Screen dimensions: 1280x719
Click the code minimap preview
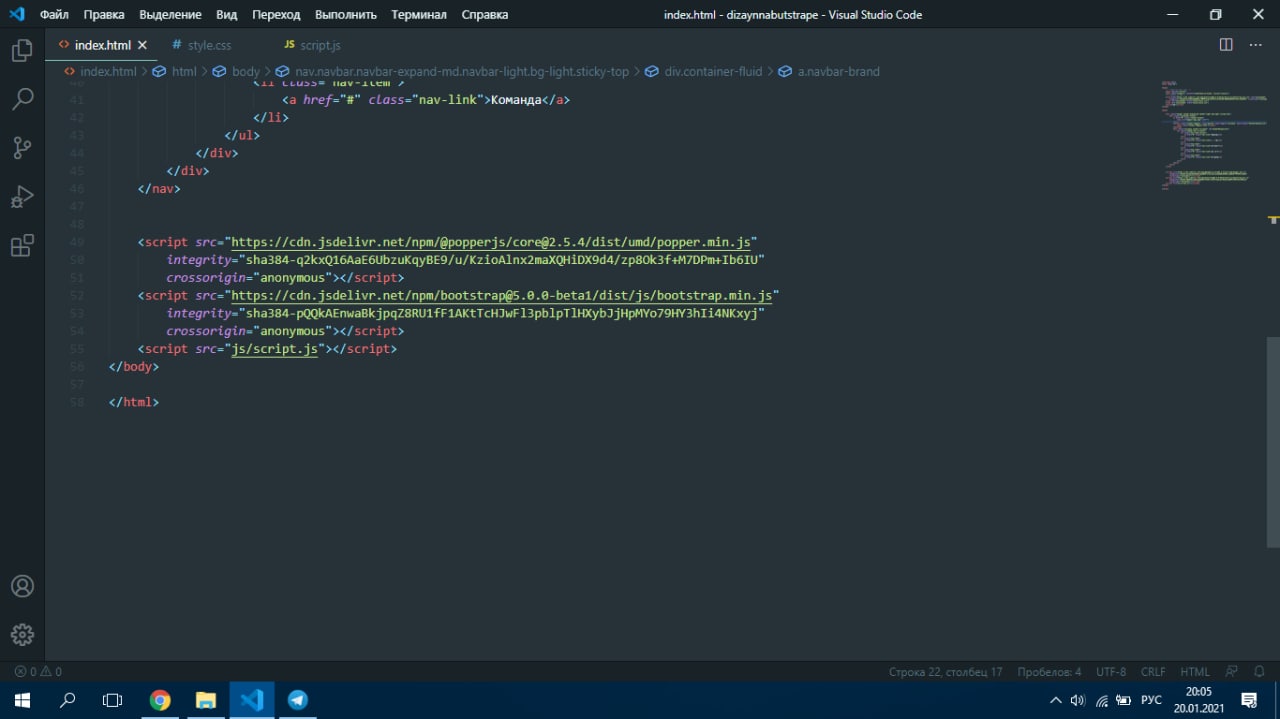pos(1212,135)
